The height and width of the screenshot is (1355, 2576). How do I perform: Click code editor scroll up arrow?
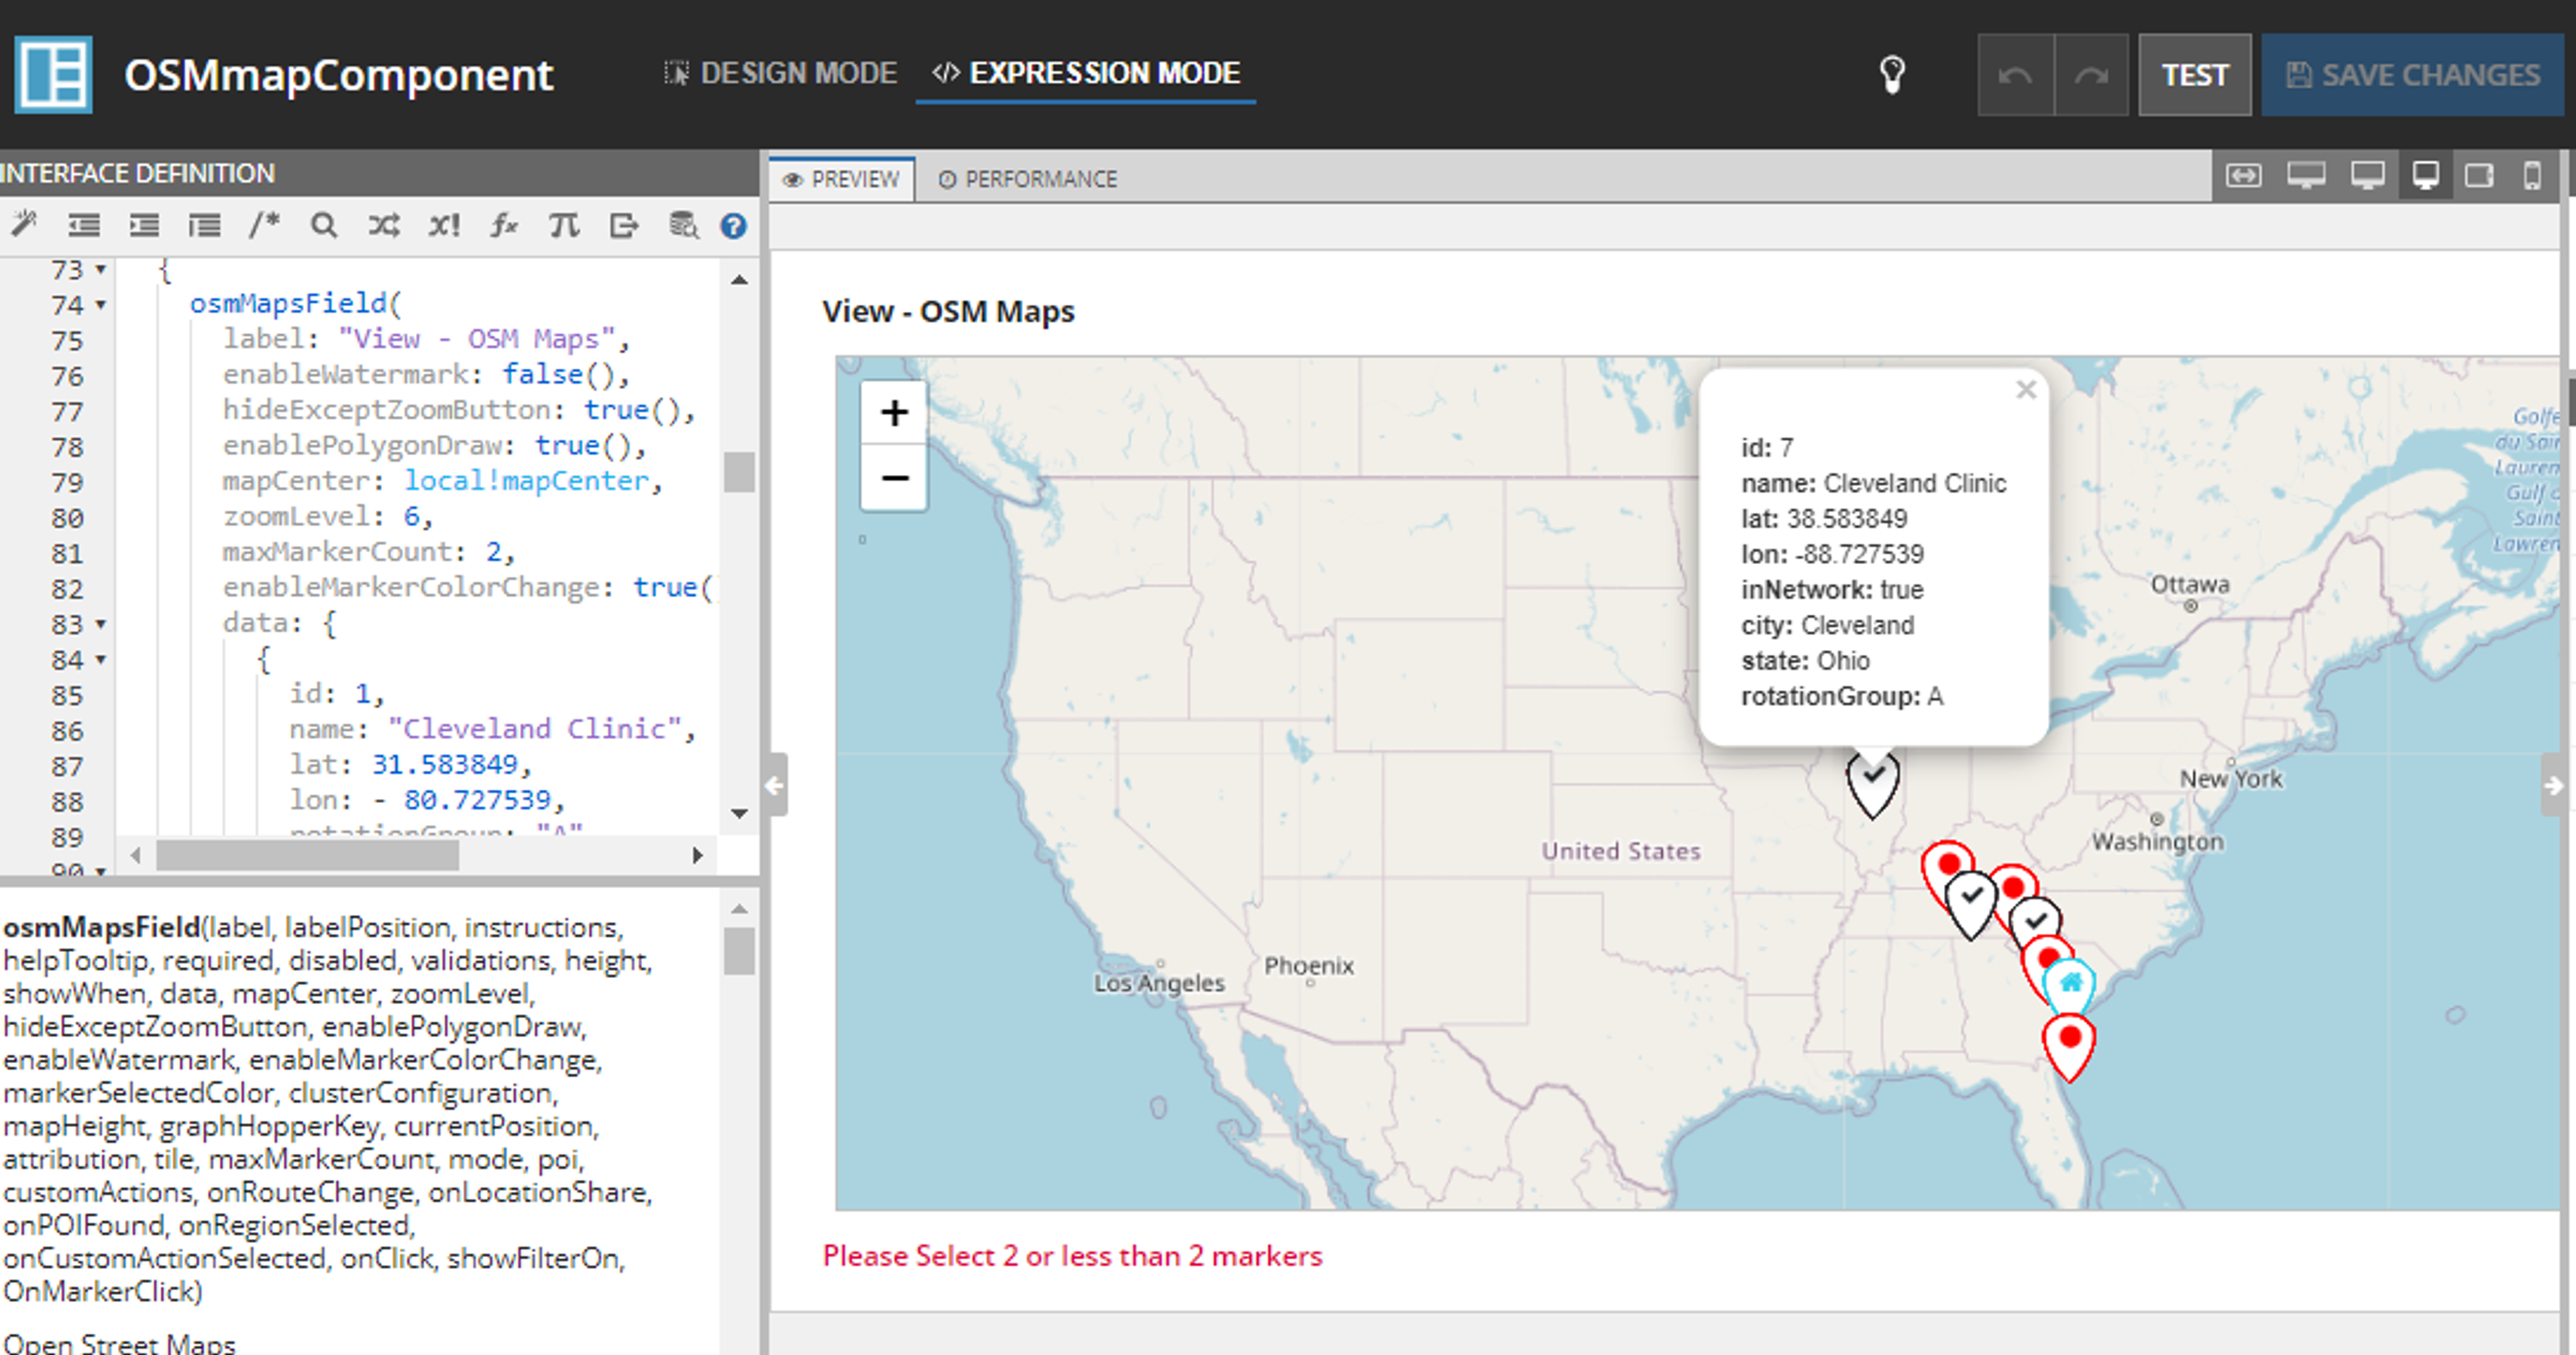click(739, 279)
